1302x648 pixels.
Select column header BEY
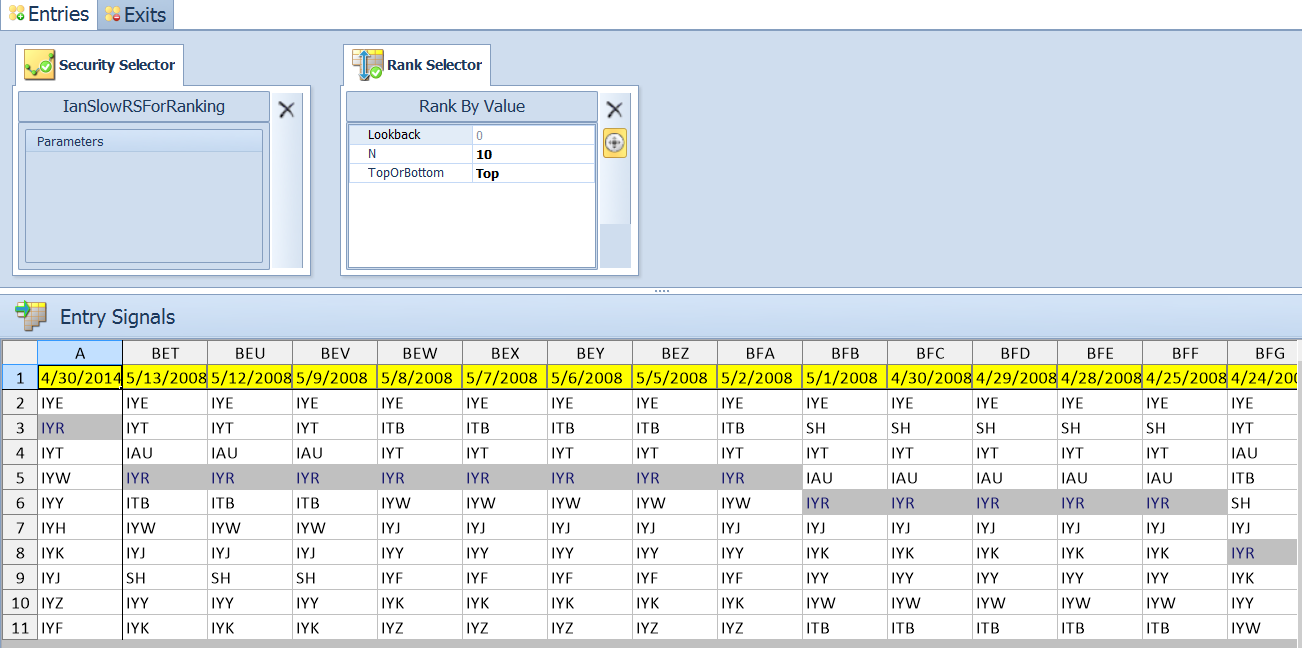pyautogui.click(x=590, y=353)
